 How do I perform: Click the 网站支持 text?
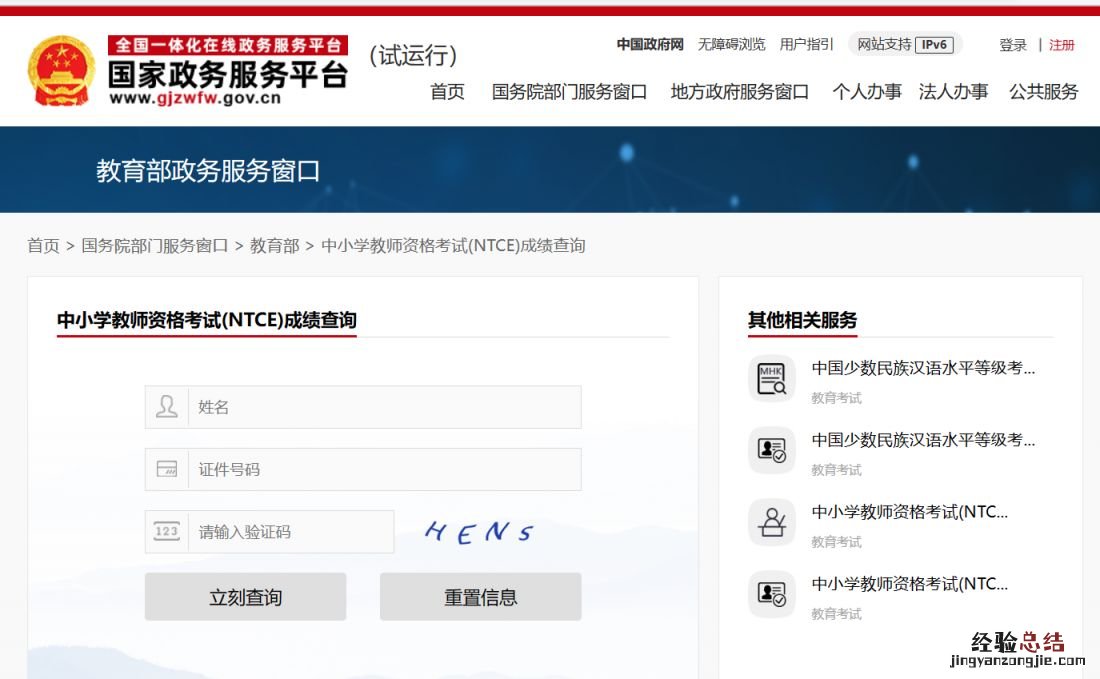(884, 44)
